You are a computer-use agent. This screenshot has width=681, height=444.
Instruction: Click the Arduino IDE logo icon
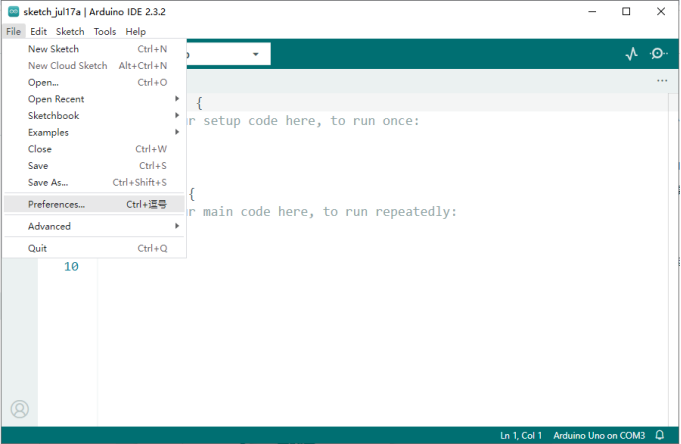pos(13,12)
